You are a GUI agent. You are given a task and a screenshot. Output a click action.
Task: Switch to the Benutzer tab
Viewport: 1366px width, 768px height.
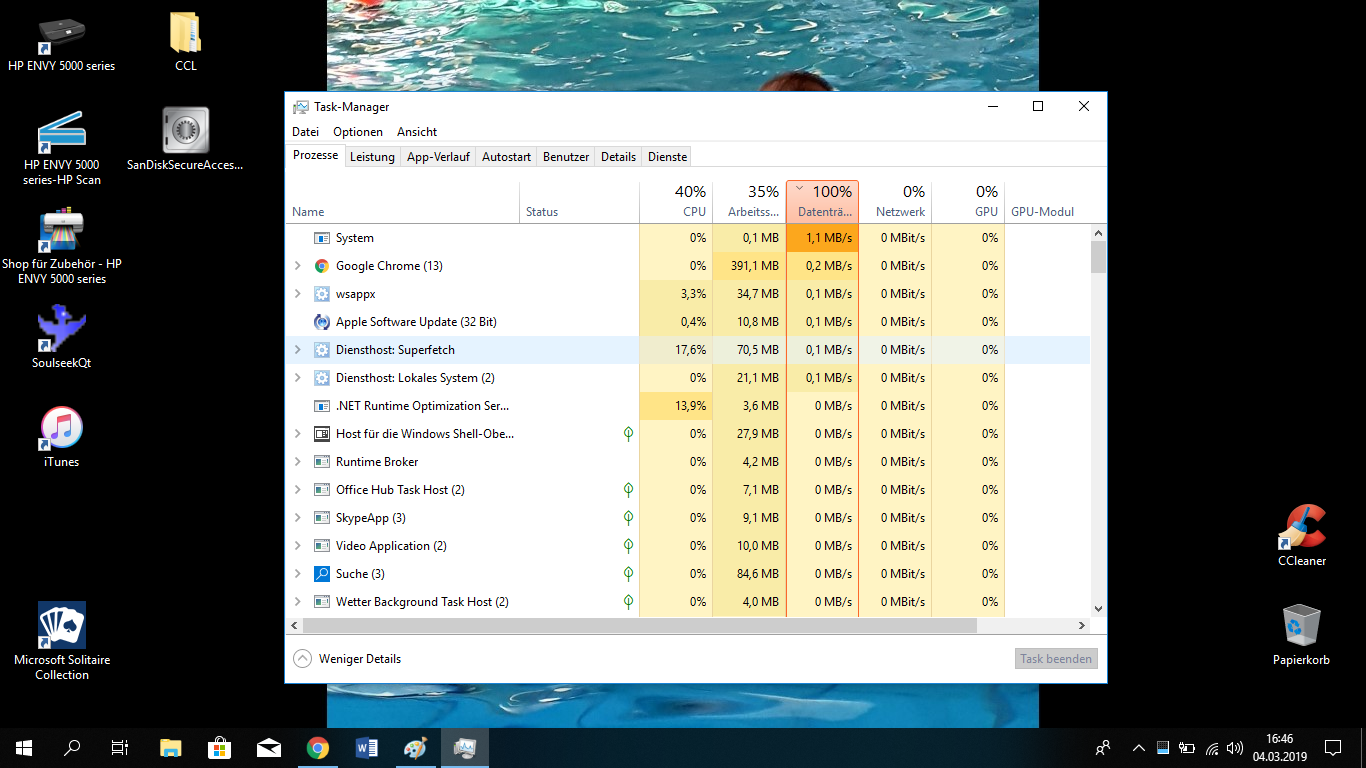566,157
